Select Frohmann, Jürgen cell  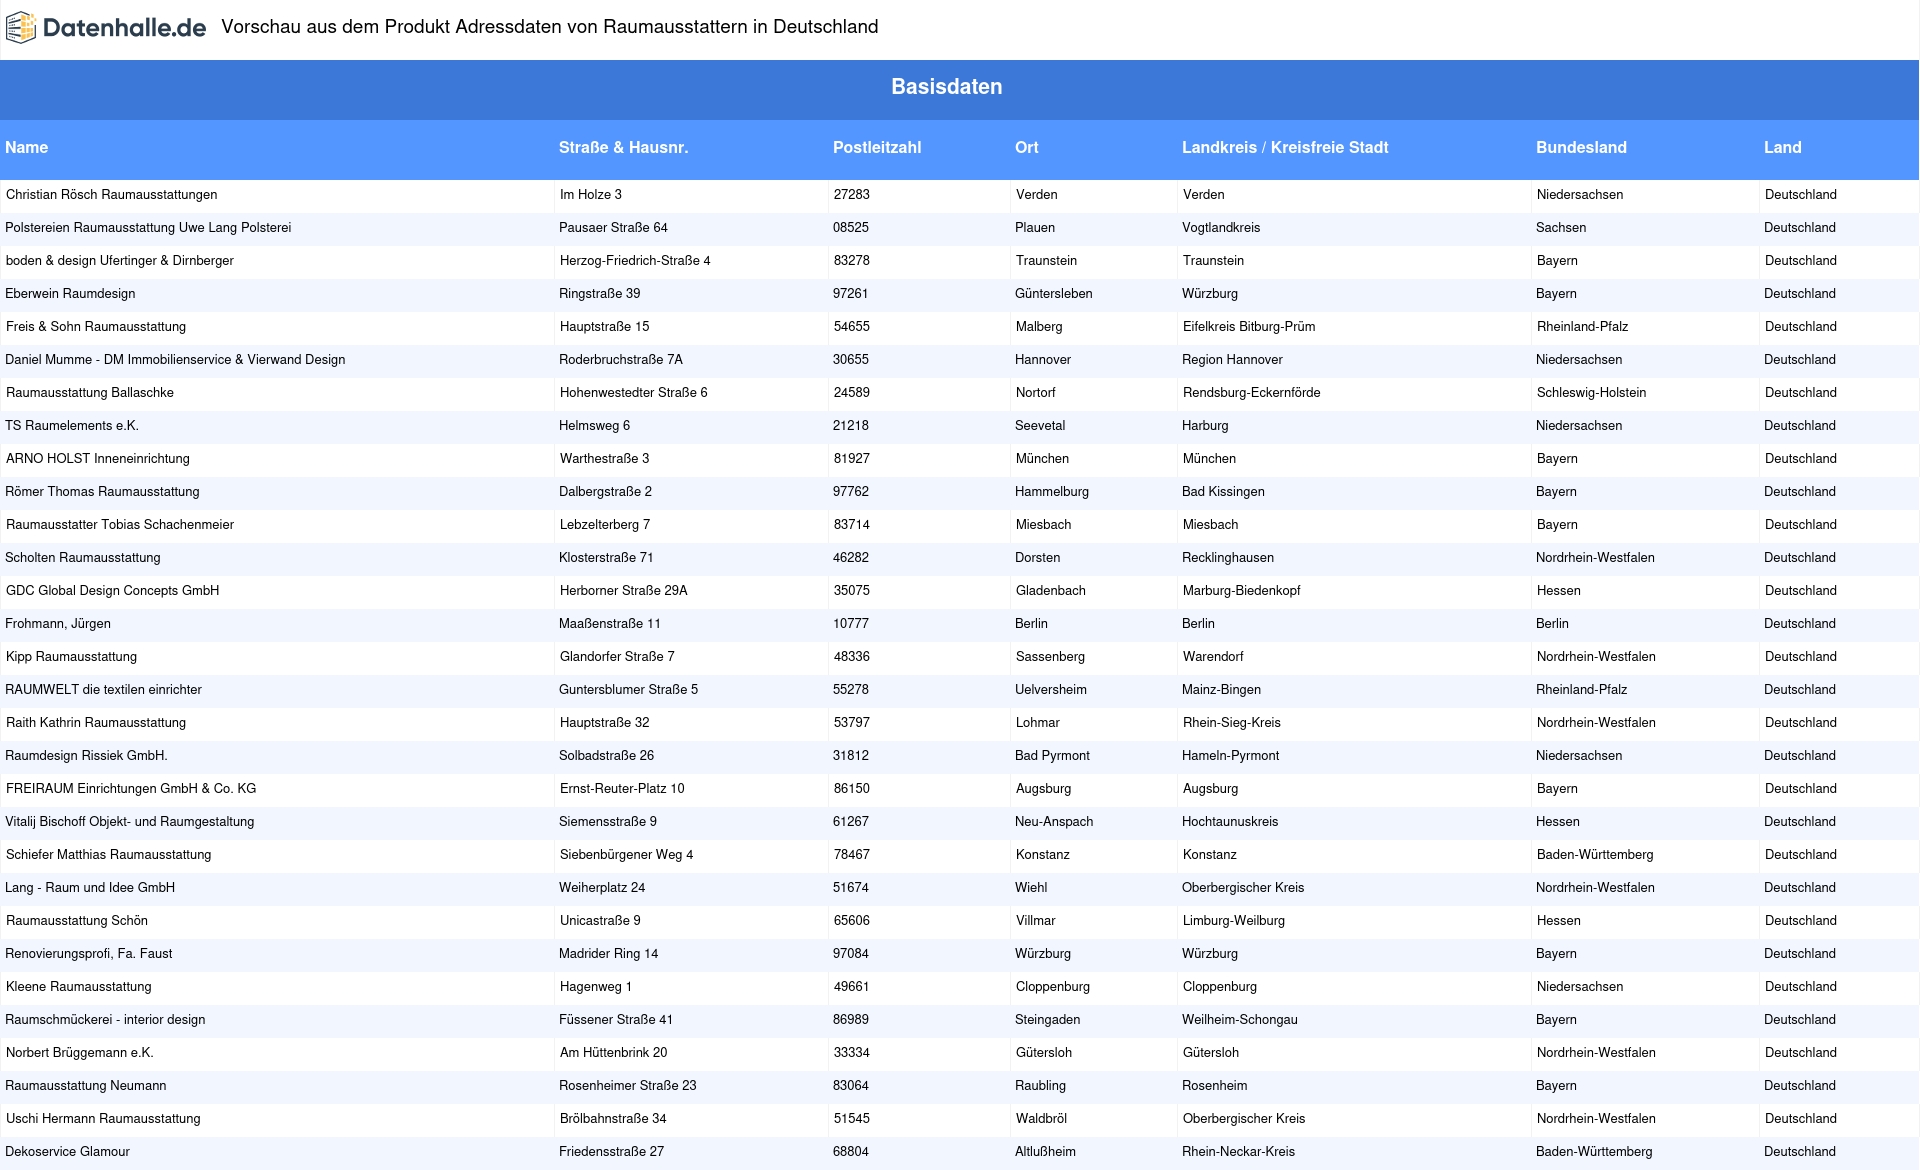click(x=58, y=624)
